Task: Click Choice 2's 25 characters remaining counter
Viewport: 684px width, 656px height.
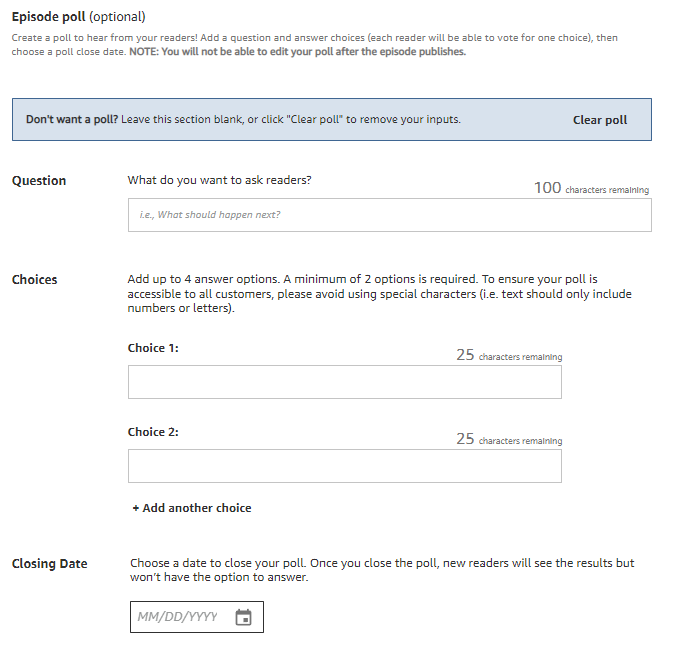Action: click(x=509, y=439)
